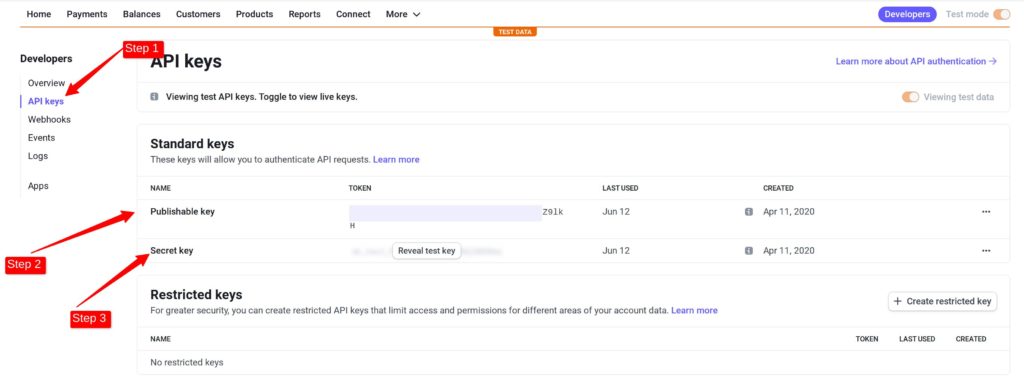Image resolution: width=1024 pixels, height=385 pixels.
Task: Click info icon in Secret key row
Action: [749, 251]
